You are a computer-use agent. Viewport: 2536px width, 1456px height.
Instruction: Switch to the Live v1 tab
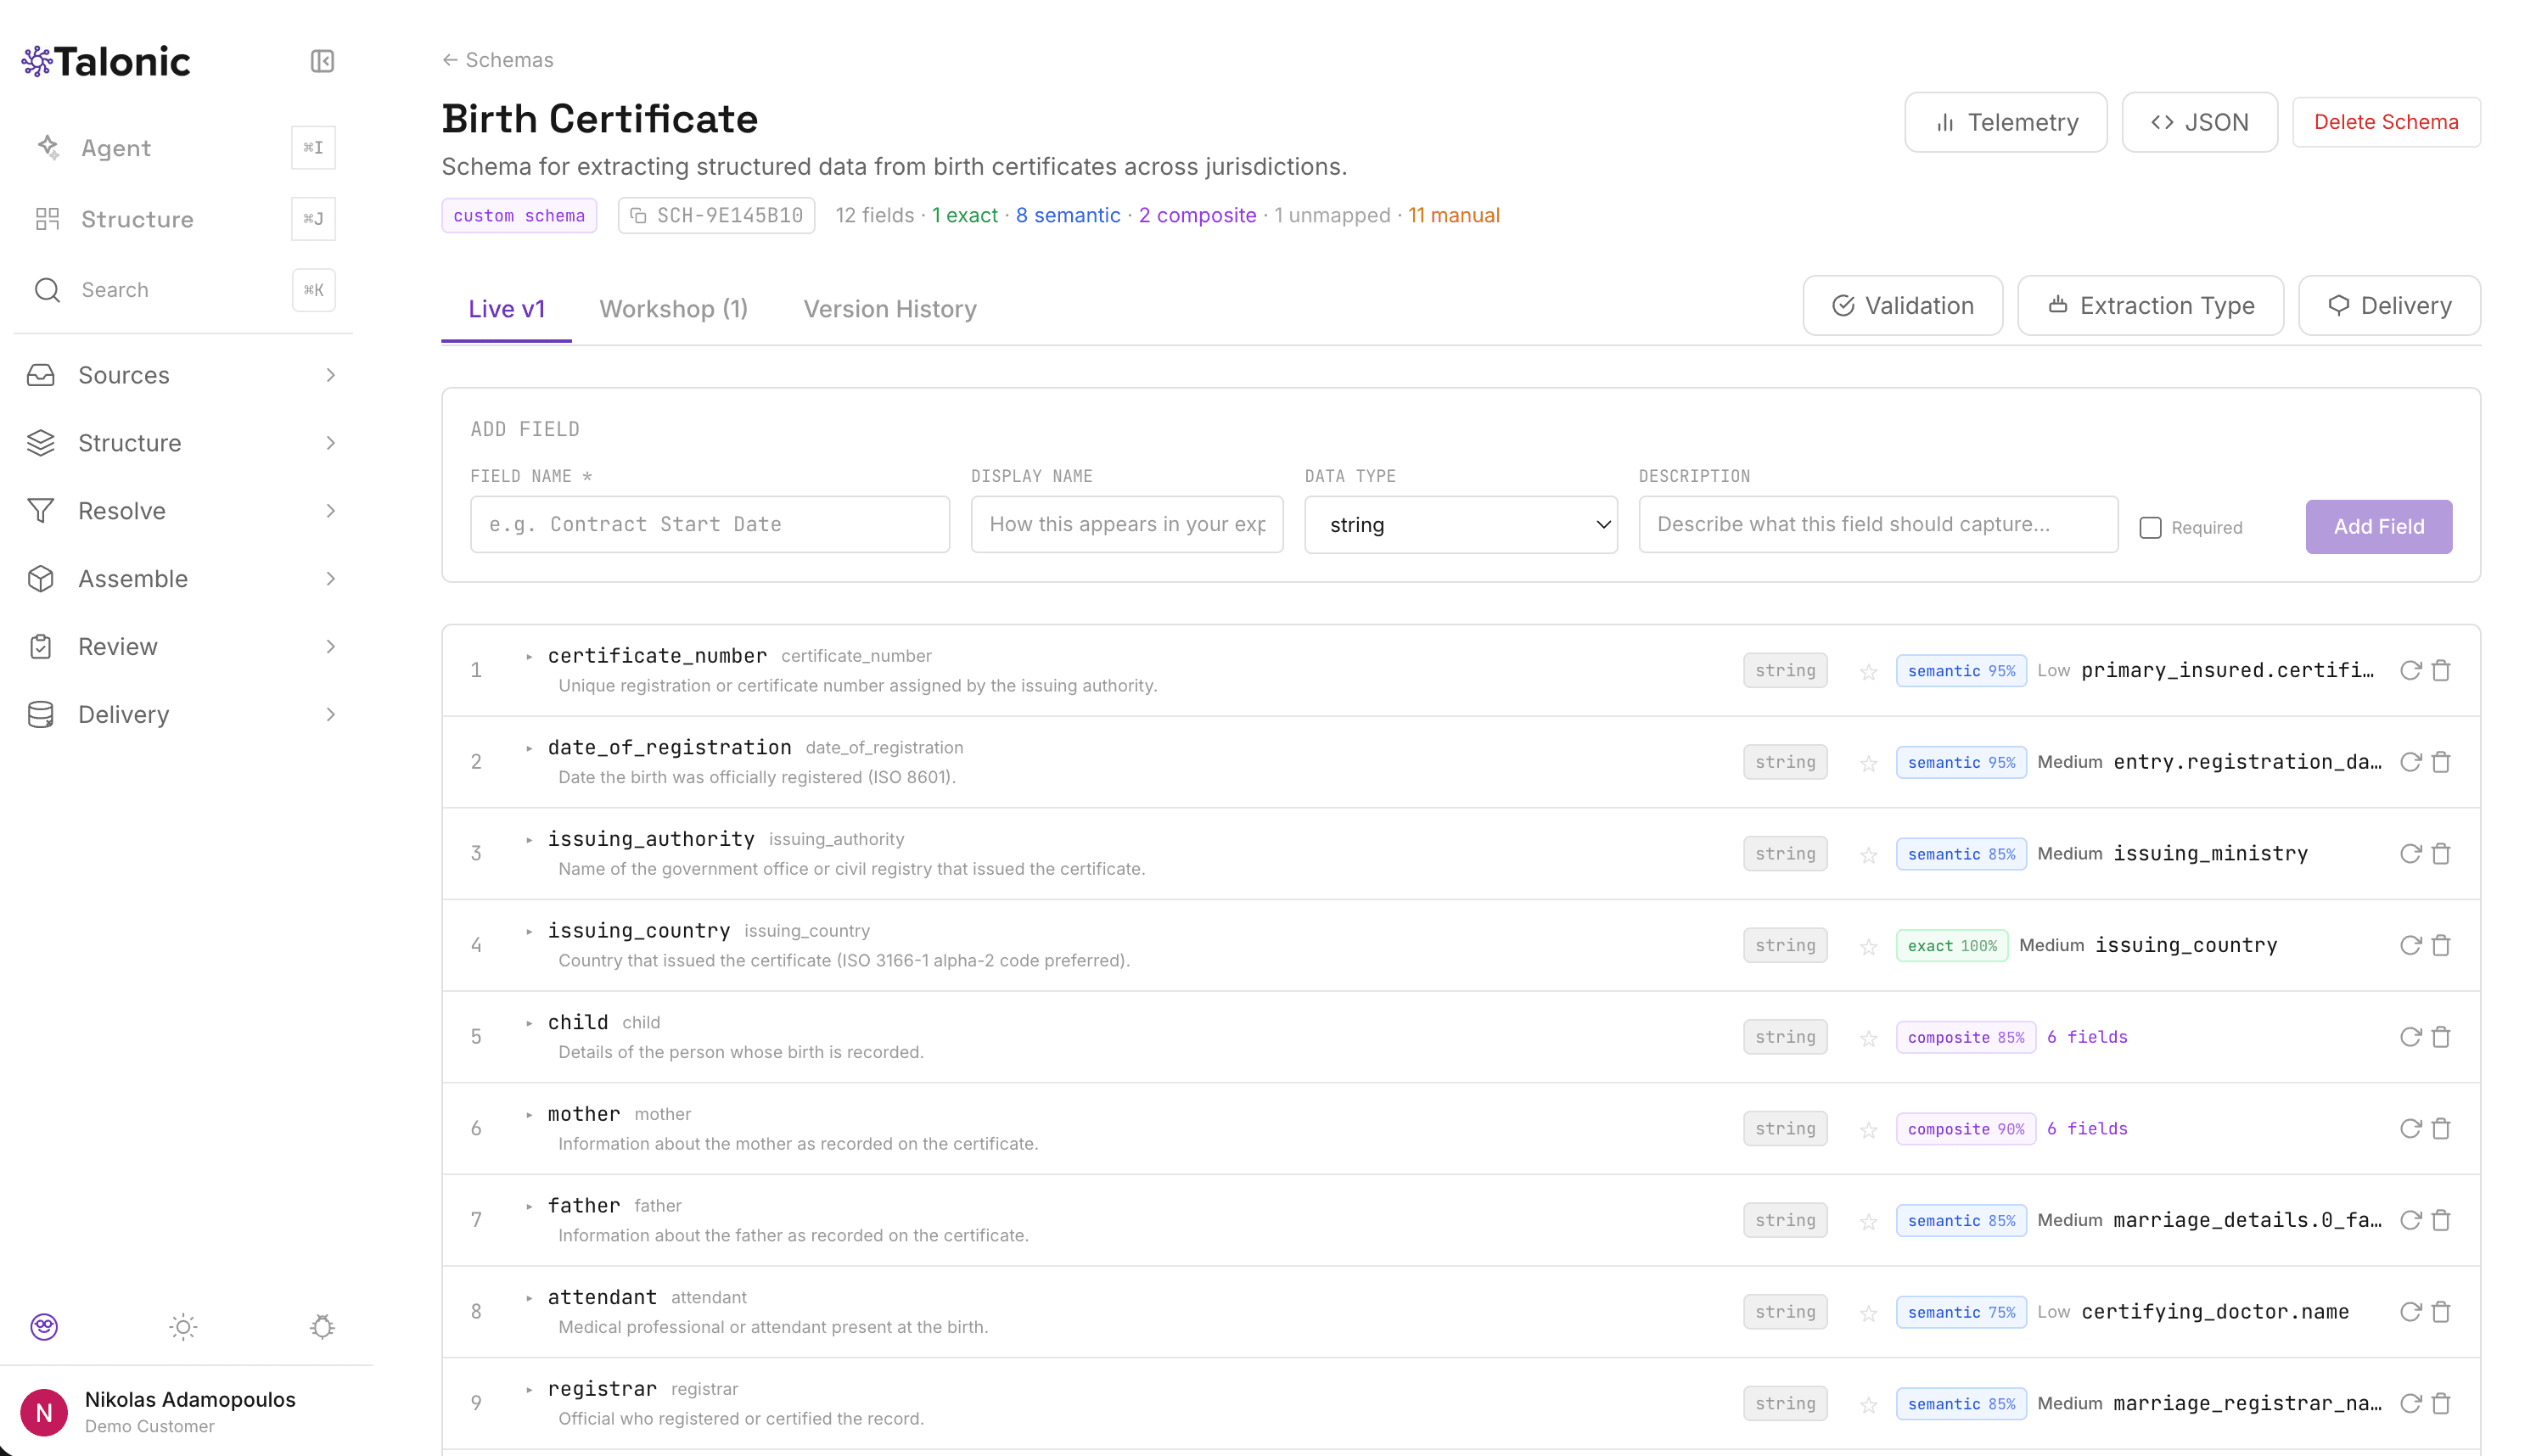coord(506,309)
